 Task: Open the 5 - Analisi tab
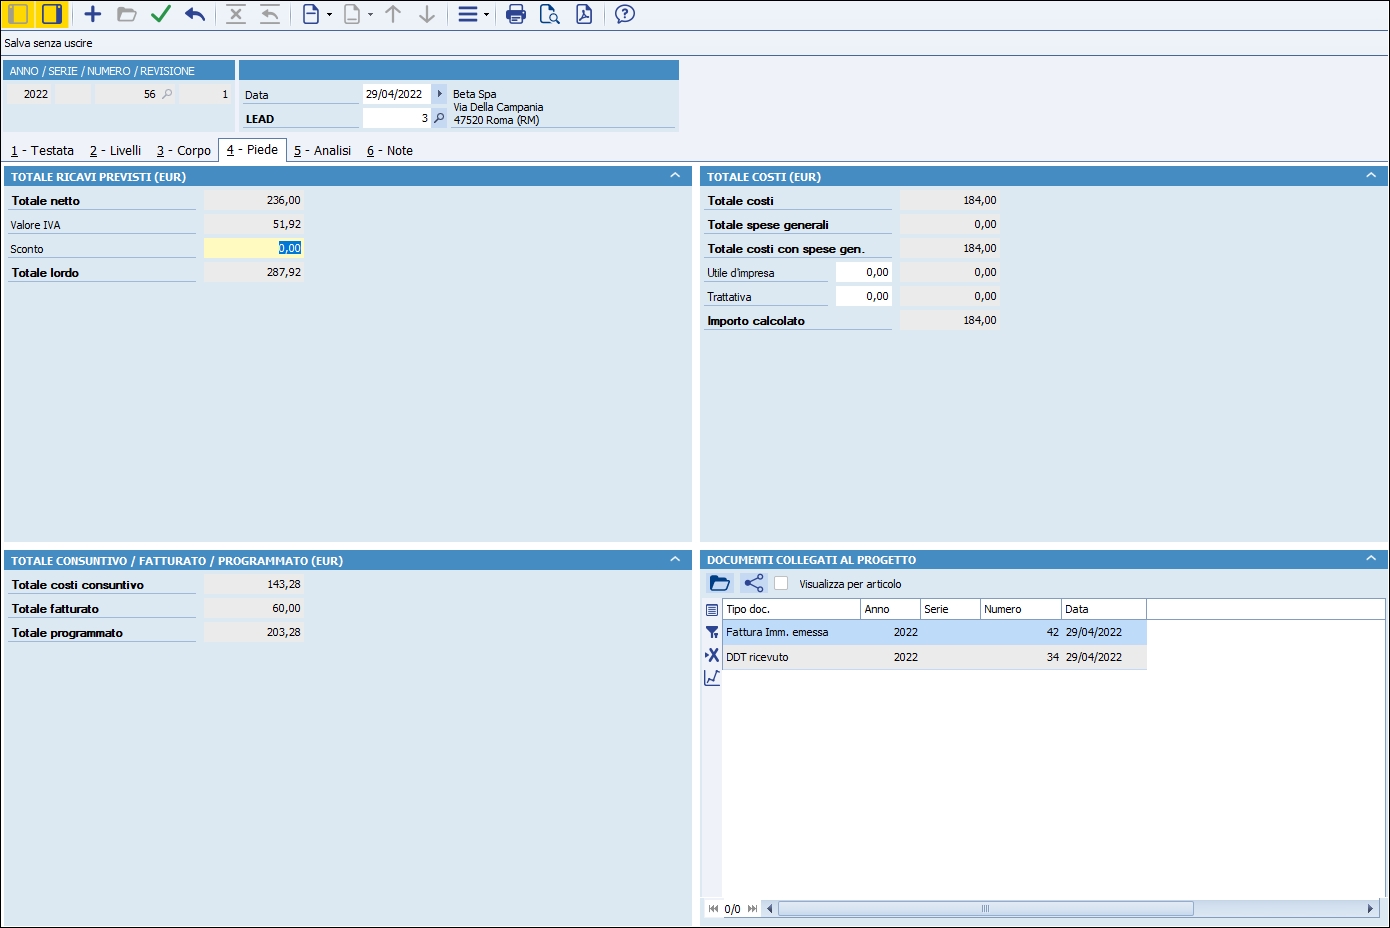click(x=322, y=151)
